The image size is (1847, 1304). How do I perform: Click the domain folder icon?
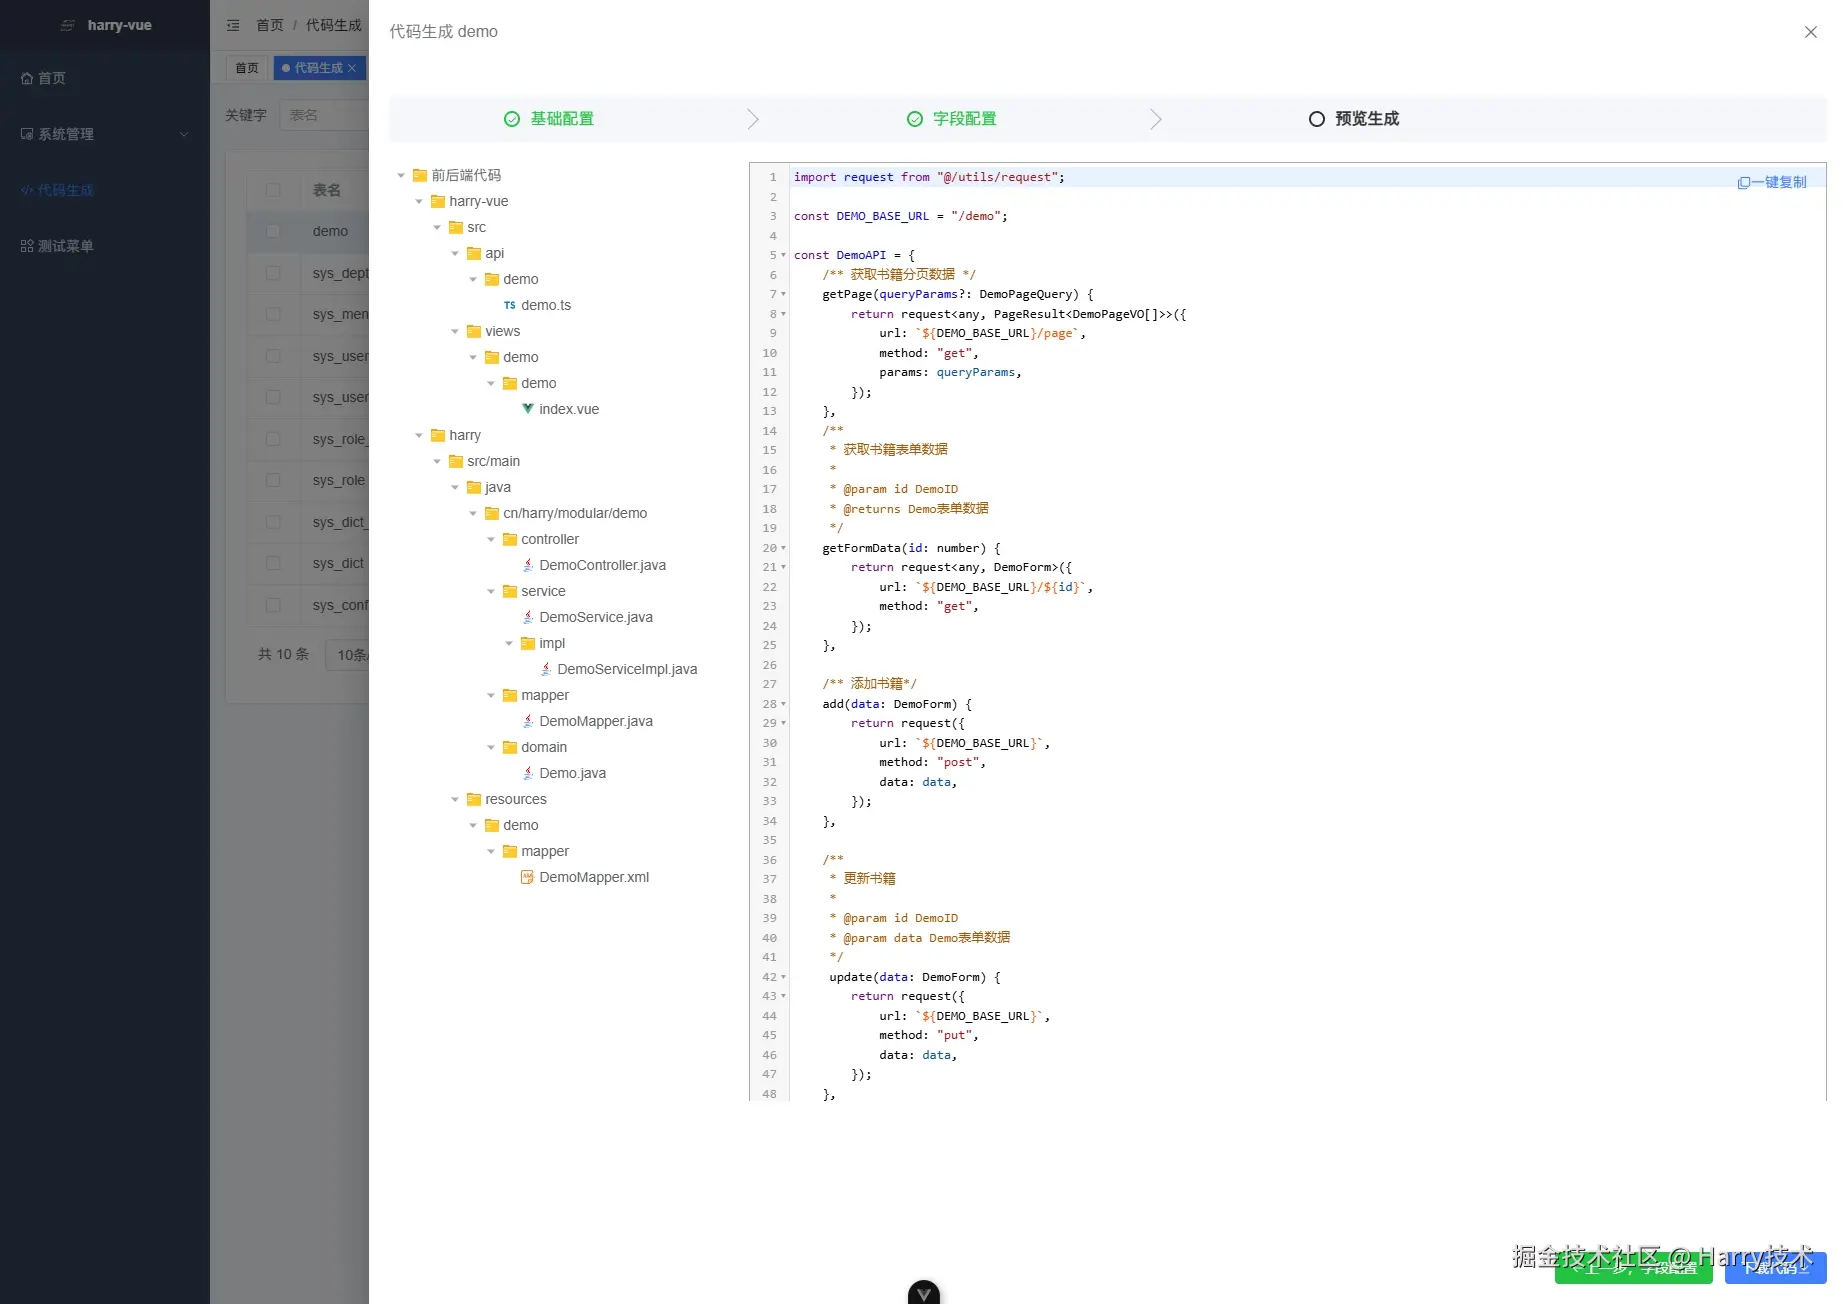(510, 747)
